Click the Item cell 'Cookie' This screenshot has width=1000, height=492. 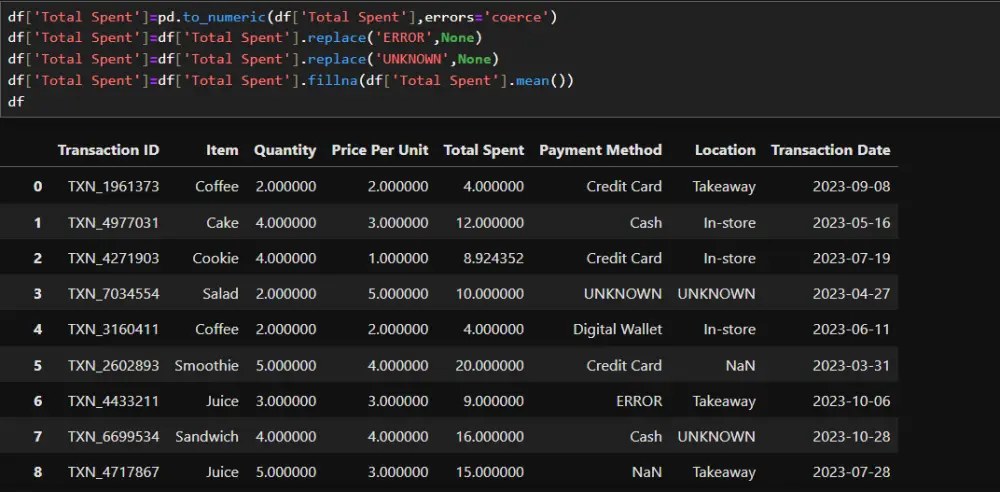point(216,258)
